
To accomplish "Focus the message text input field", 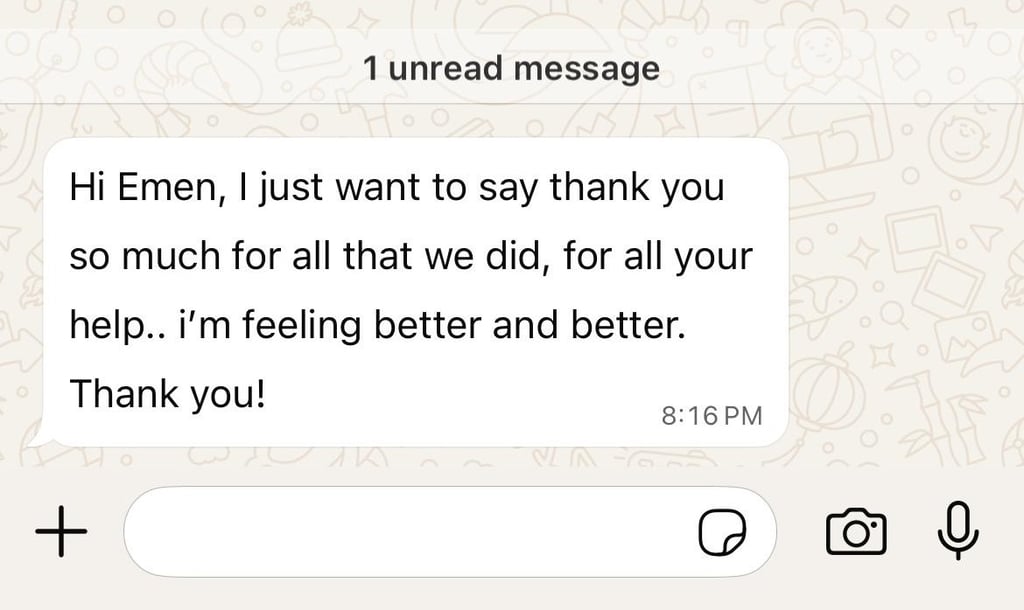I will [x=410, y=532].
